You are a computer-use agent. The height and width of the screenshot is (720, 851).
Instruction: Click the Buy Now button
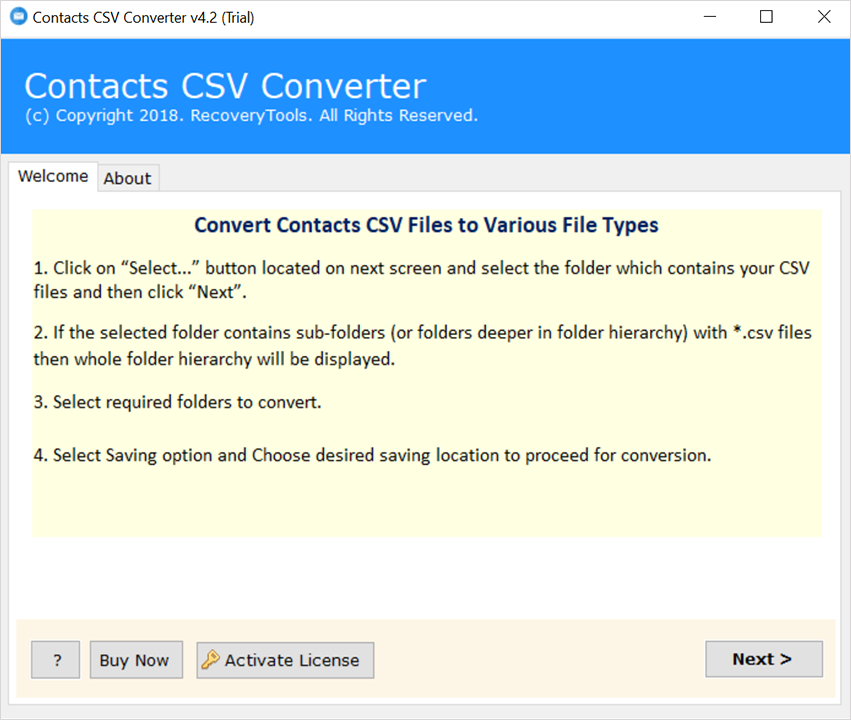click(136, 660)
